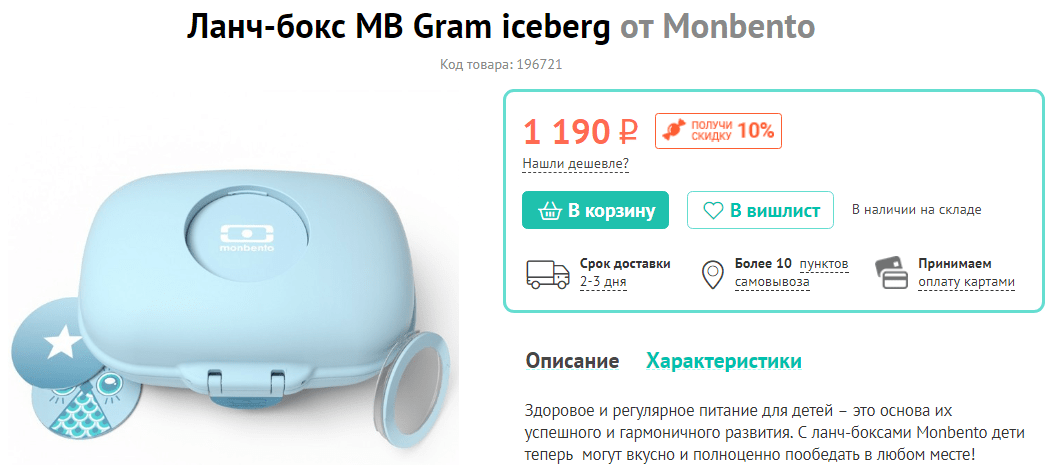Viewport: 1054px width, 476px height.
Task: Open the пунктов самовывоза link
Action: pos(791,273)
